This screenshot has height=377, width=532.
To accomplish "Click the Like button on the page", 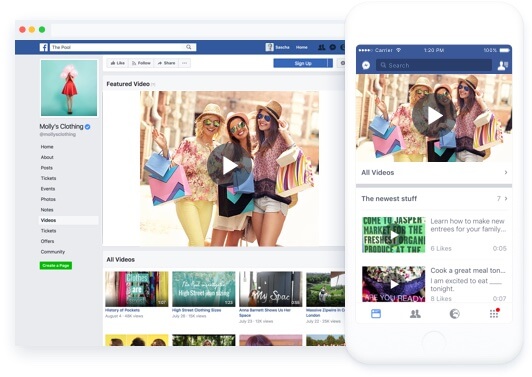I will pyautogui.click(x=118, y=63).
